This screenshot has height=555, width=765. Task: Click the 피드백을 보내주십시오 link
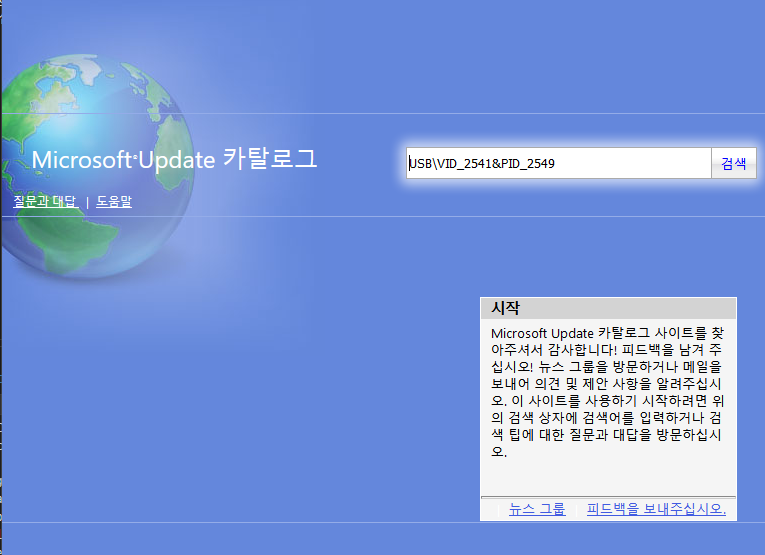[x=656, y=509]
